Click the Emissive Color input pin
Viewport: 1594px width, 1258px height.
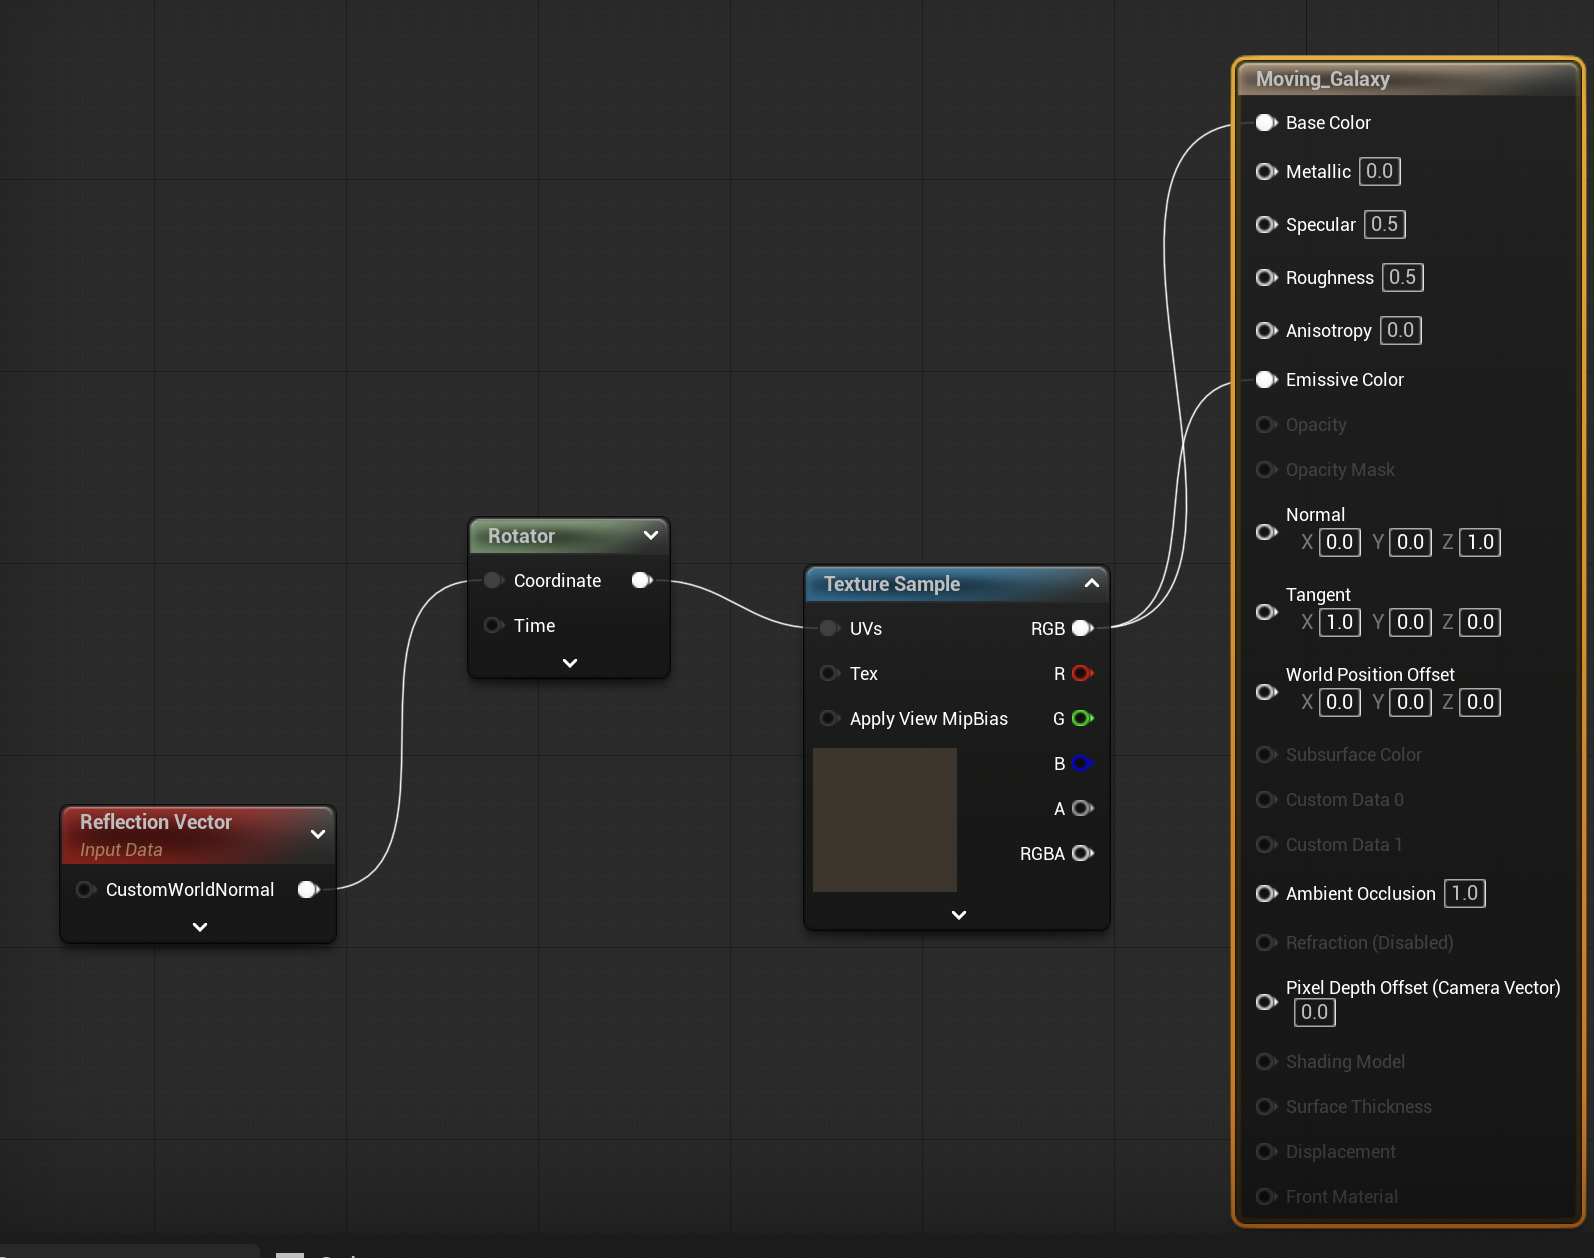click(x=1266, y=380)
